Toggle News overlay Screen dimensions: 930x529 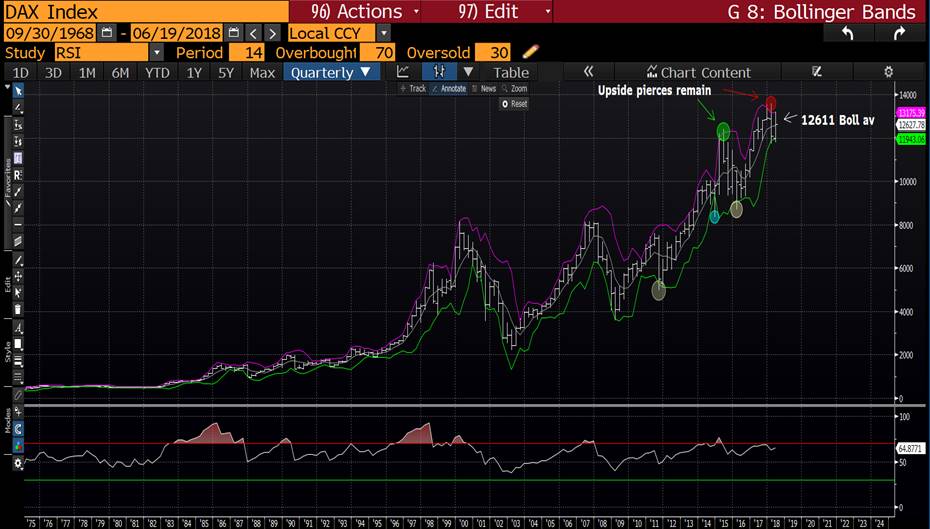484,88
